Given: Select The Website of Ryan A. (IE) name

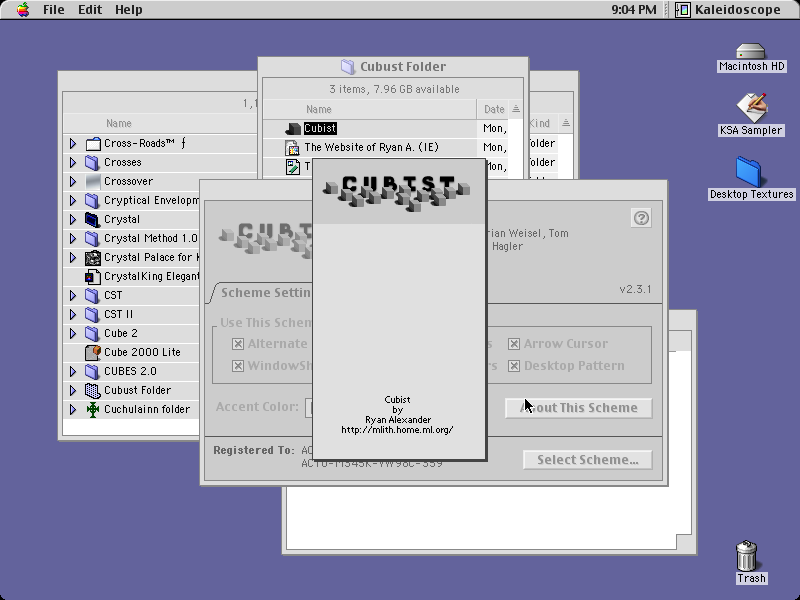Looking at the screenshot, I should 371,147.
